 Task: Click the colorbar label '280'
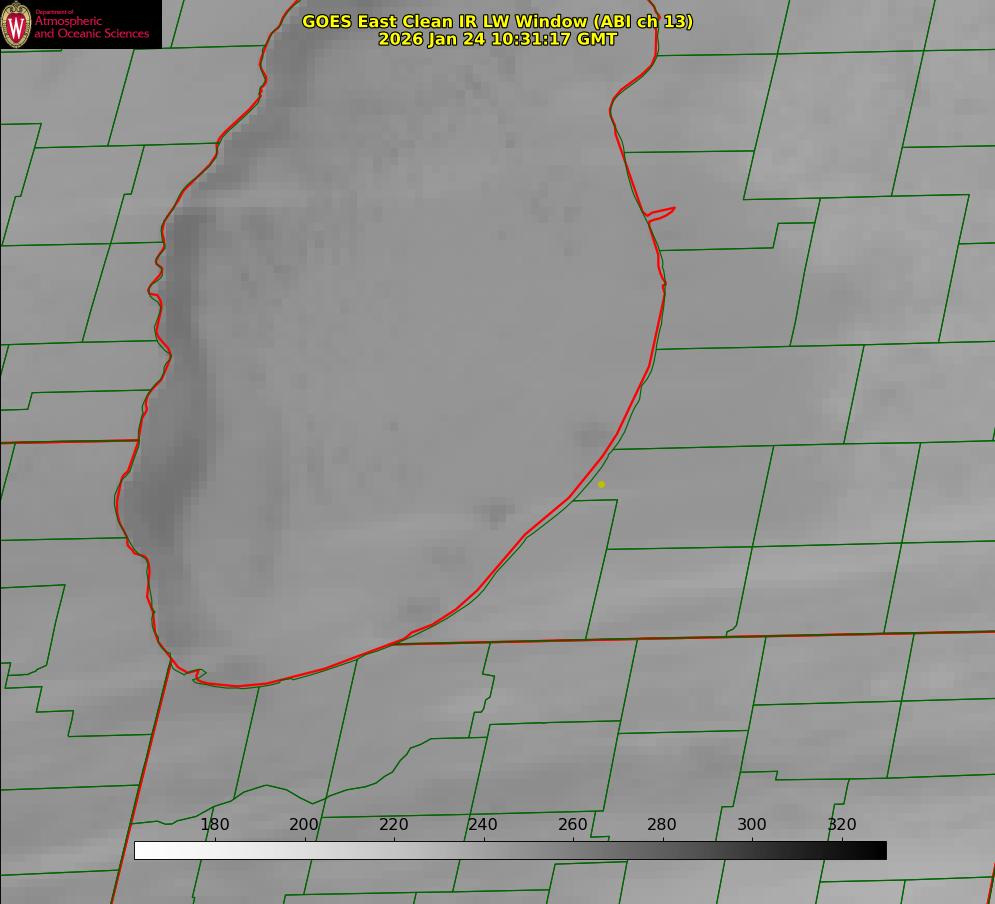click(x=662, y=824)
